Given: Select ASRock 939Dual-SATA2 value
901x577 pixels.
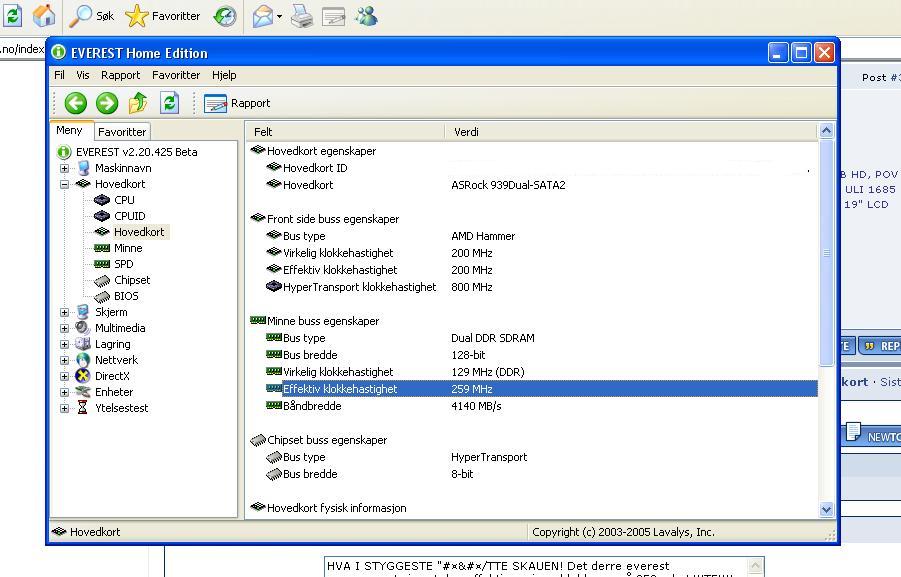Looking at the screenshot, I should click(x=509, y=185).
